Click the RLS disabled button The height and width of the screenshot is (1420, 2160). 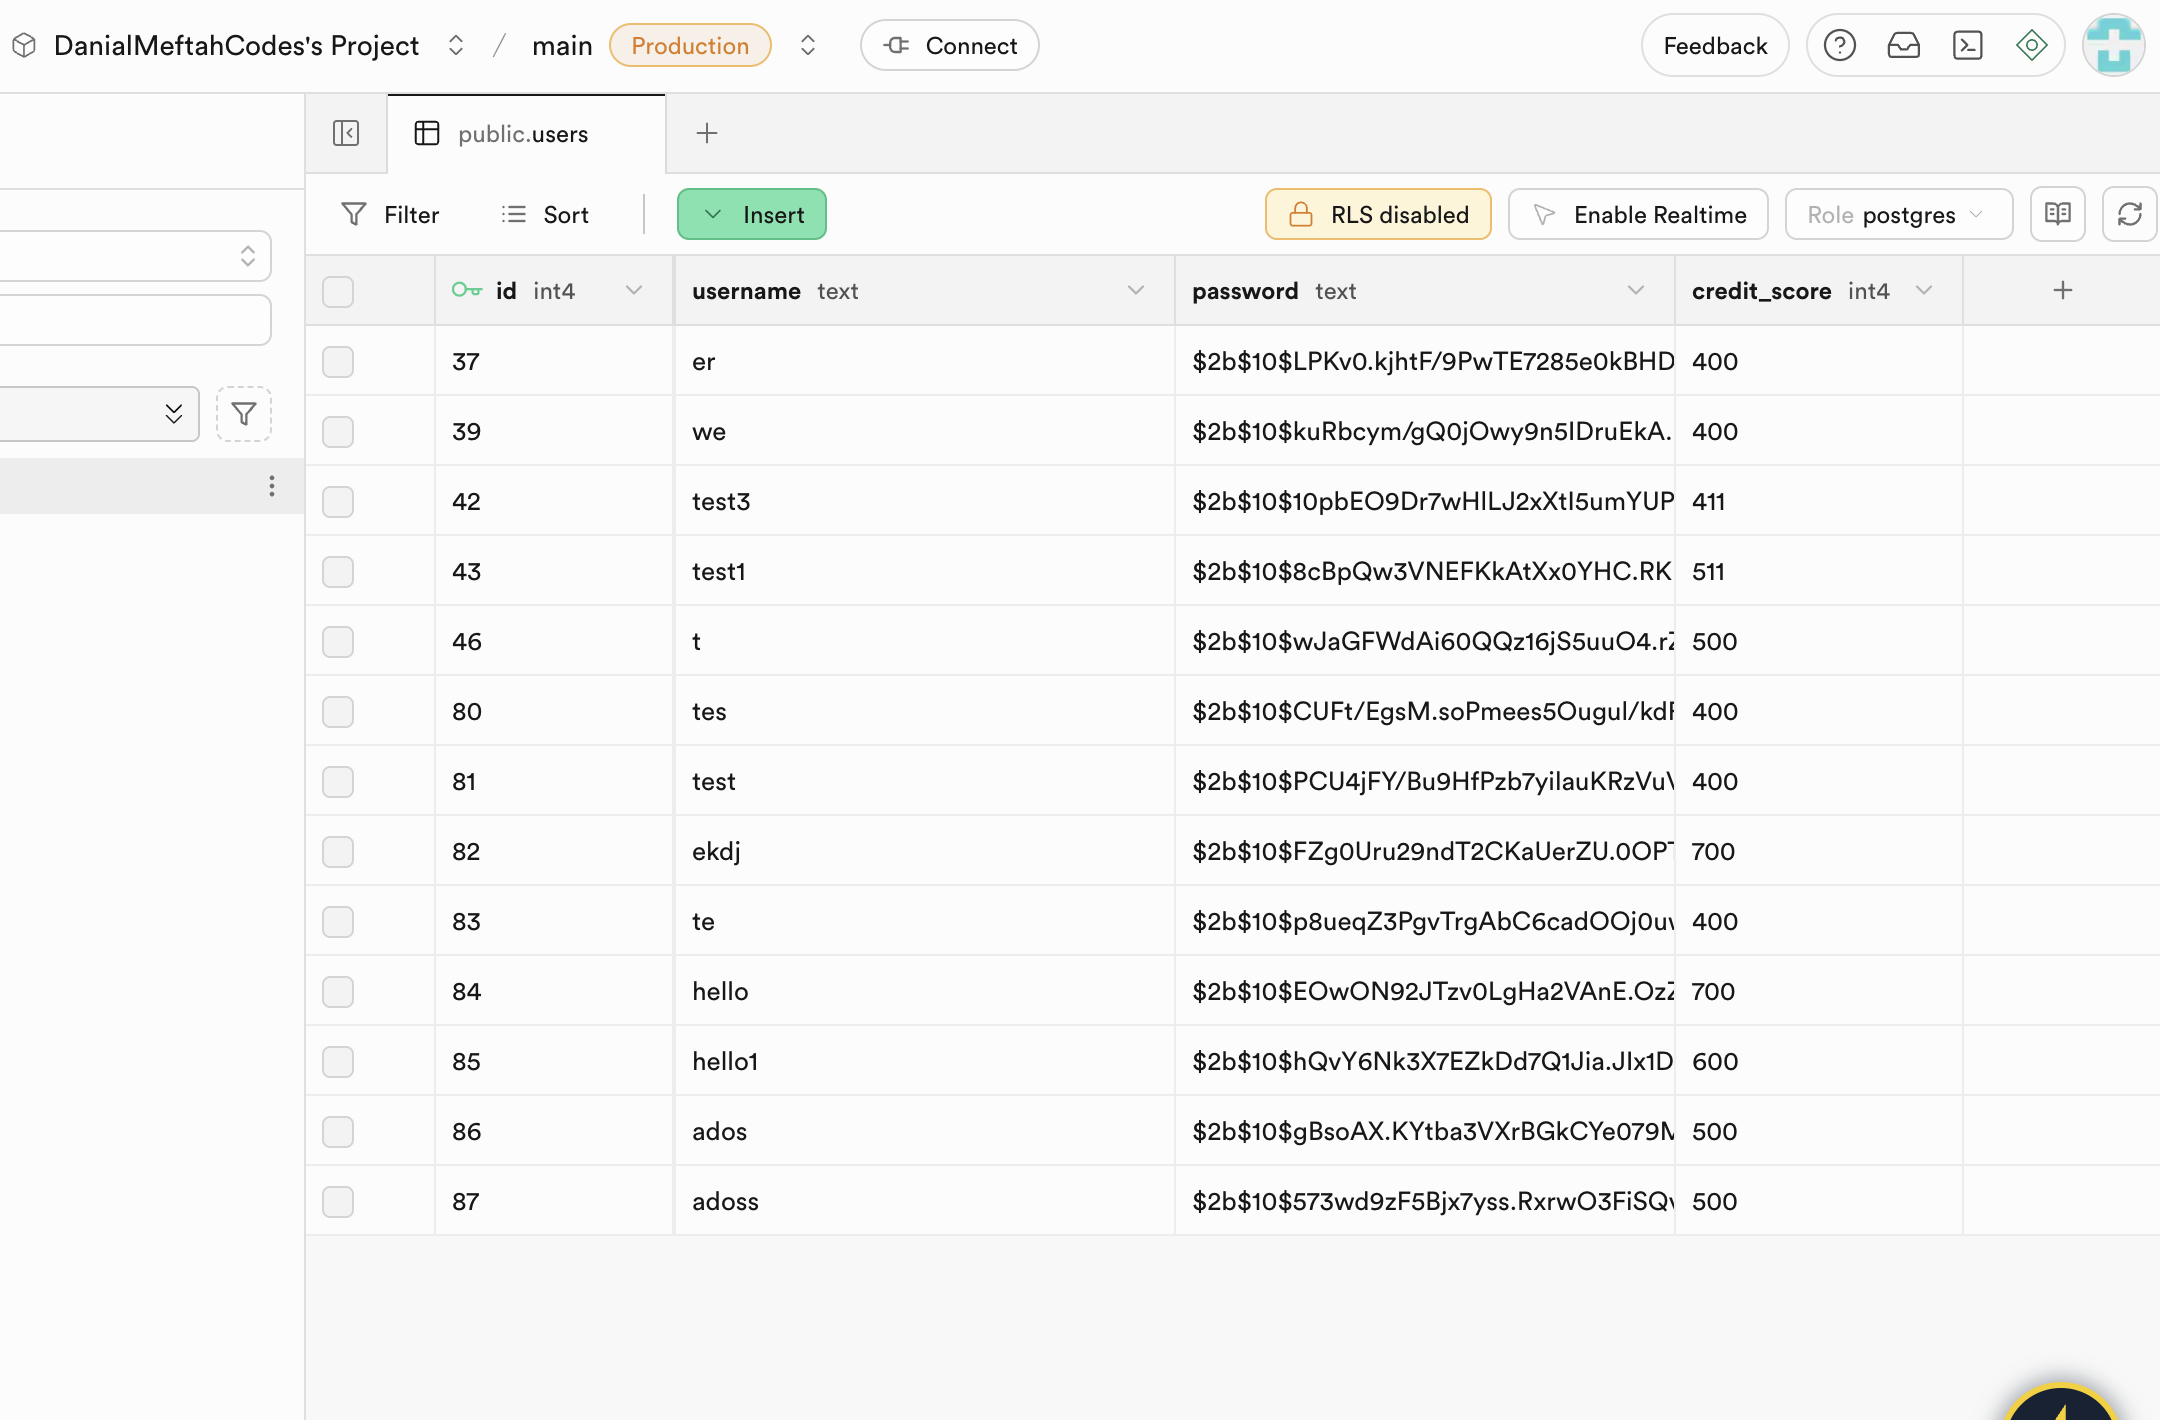pyautogui.click(x=1378, y=214)
